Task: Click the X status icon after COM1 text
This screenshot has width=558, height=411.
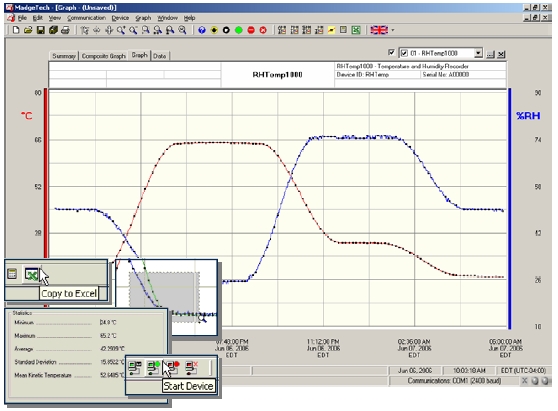Action: click(x=525, y=381)
